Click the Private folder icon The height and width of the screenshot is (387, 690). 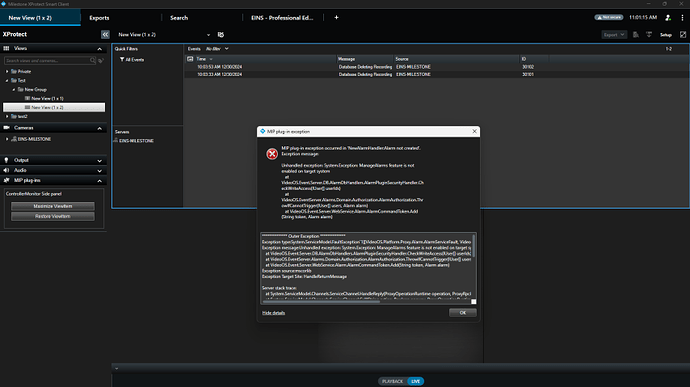click(x=14, y=71)
